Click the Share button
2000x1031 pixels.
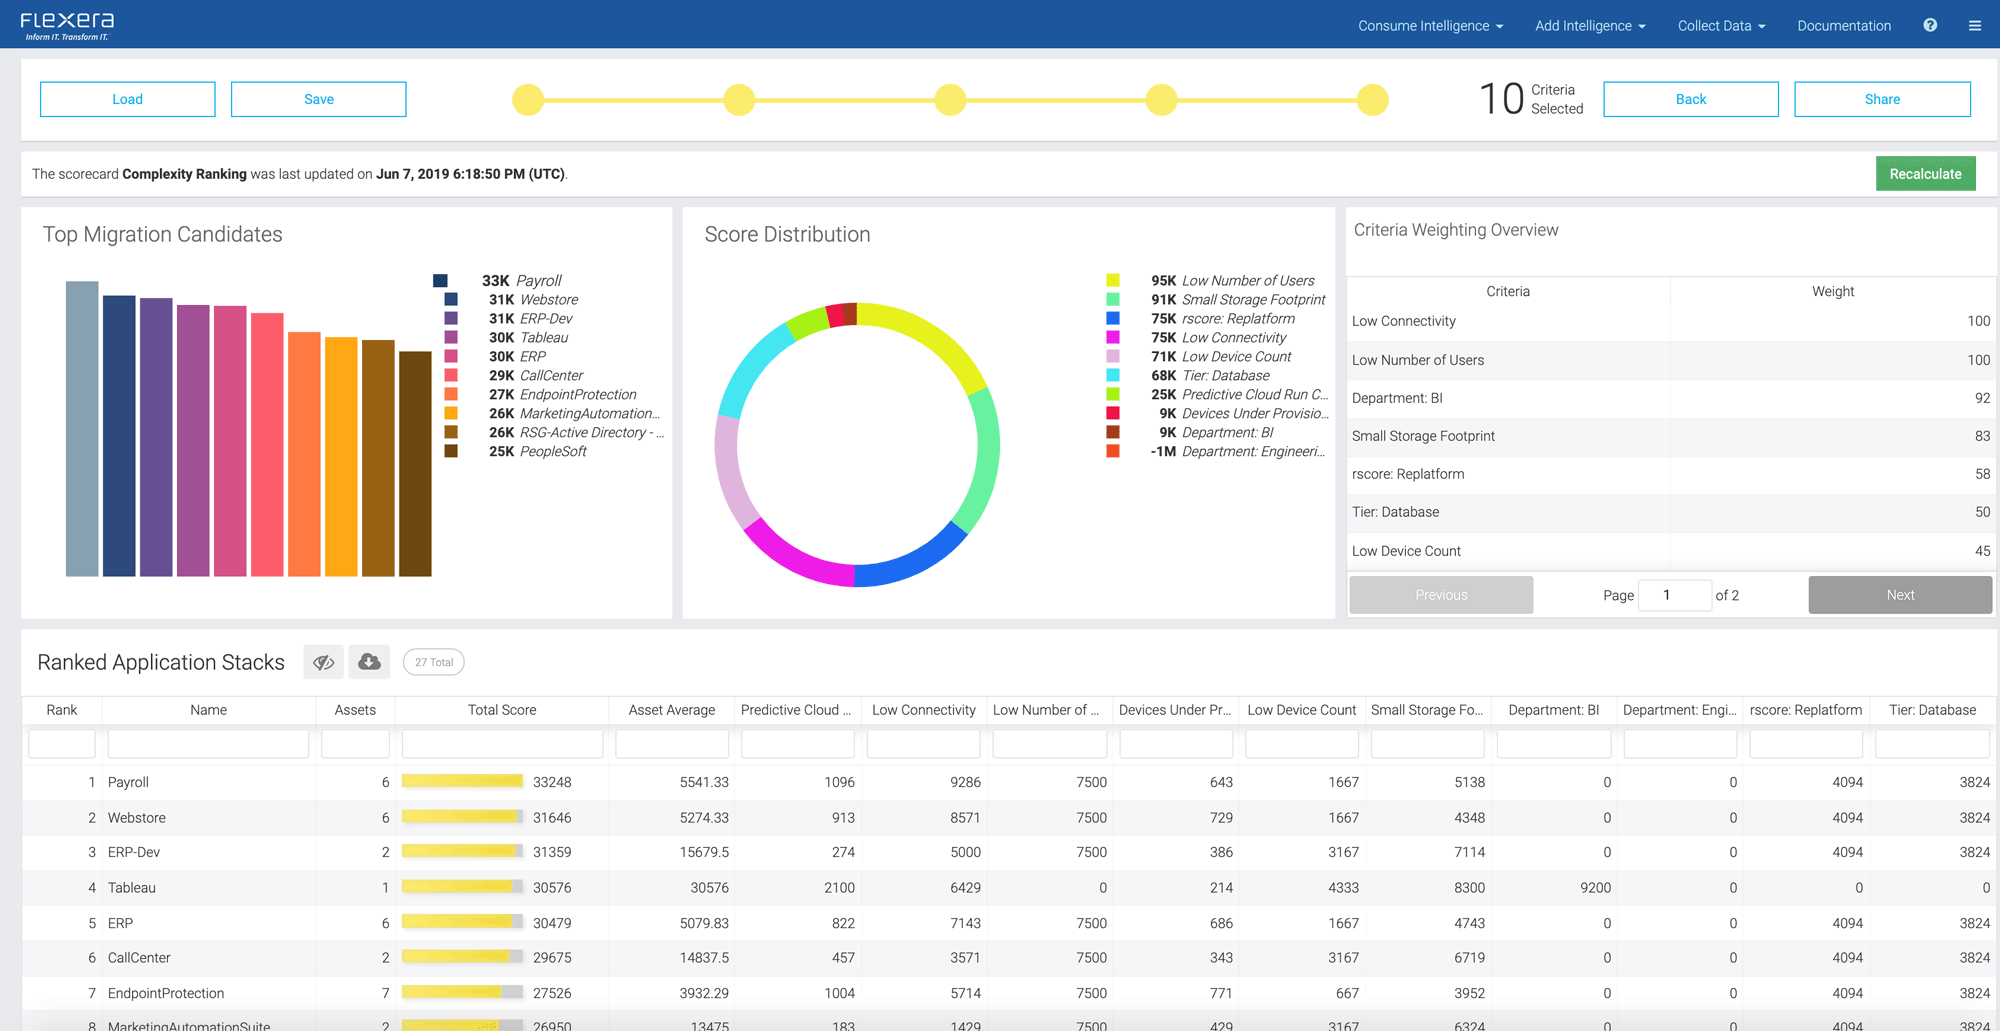tap(1882, 99)
